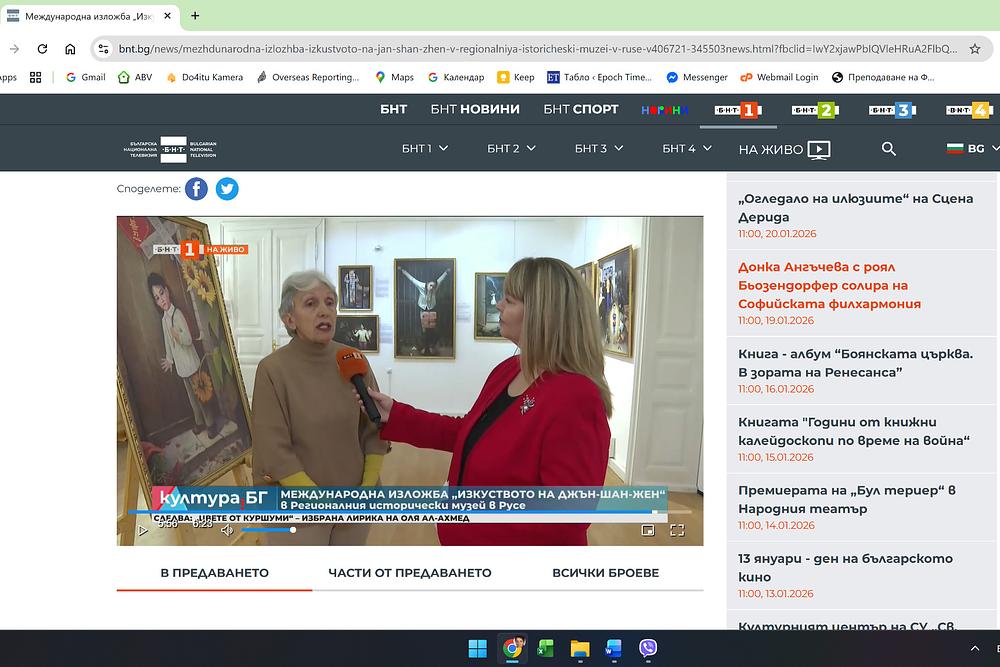Image resolution: width=1000 pixels, height=667 pixels.
Task: Switch to the ЧАСТИ ОТ ПРЕДАВАНЕТО tab
Action: [x=410, y=573]
